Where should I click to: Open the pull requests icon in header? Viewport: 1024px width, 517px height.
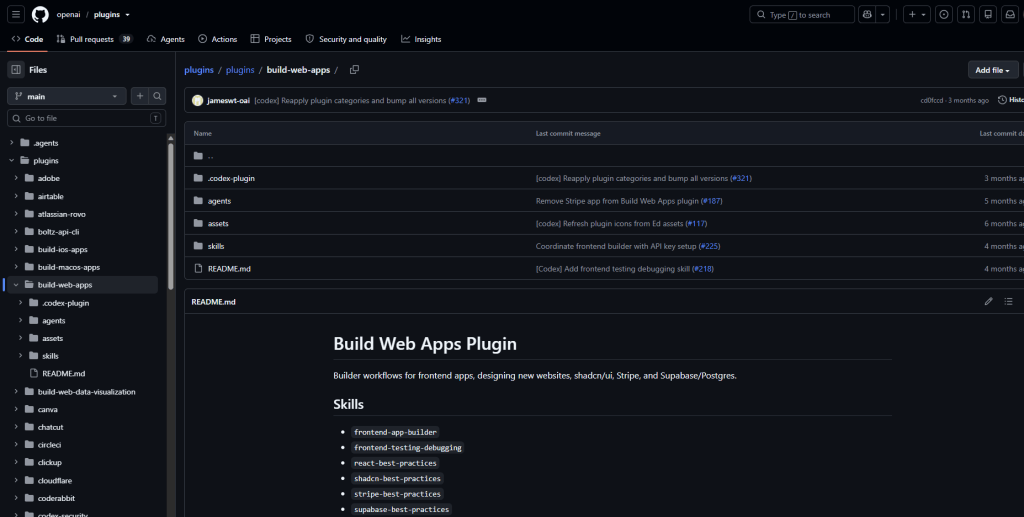pos(966,14)
